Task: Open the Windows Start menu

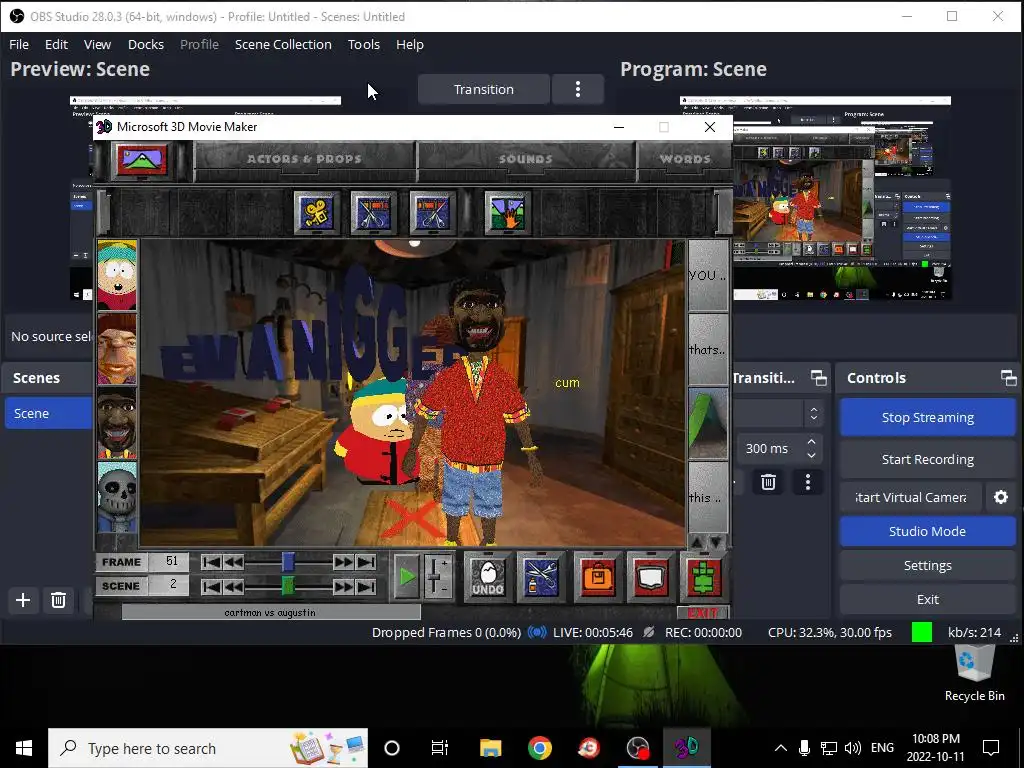Action: pos(24,748)
